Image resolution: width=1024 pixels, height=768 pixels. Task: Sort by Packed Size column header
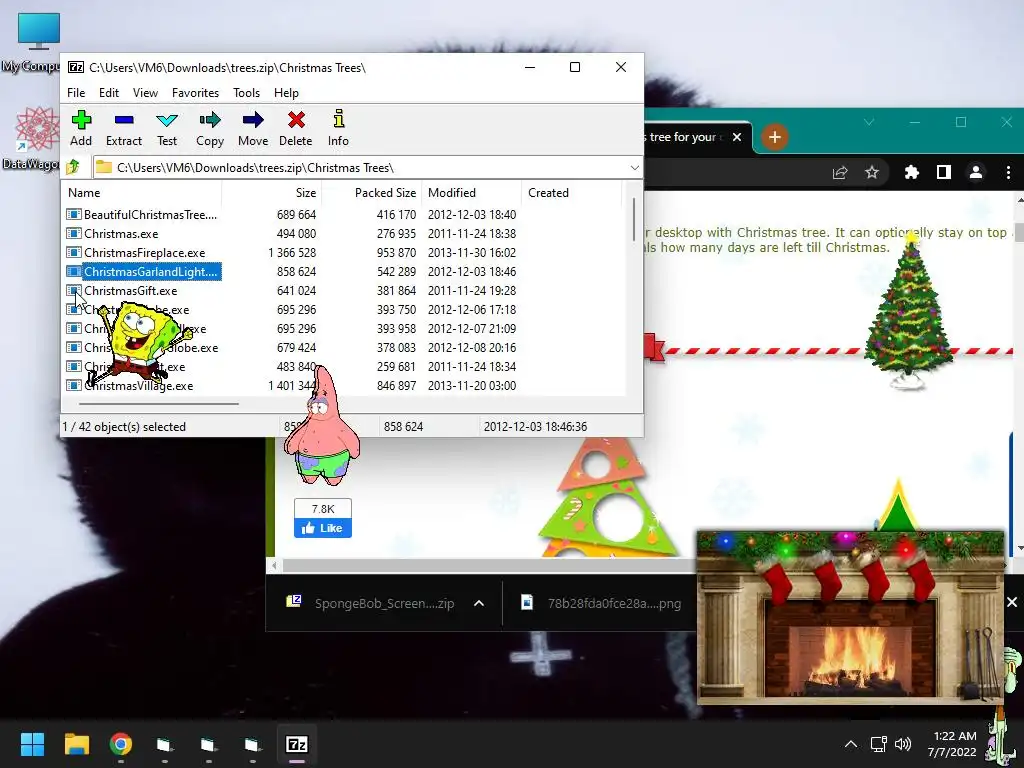tap(371, 193)
